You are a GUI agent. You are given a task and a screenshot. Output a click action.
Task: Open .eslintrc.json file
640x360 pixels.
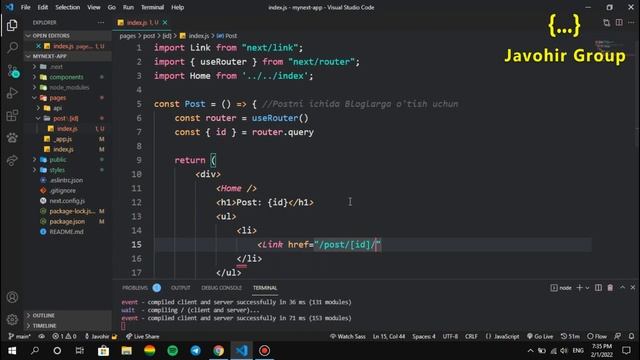pos(67,180)
